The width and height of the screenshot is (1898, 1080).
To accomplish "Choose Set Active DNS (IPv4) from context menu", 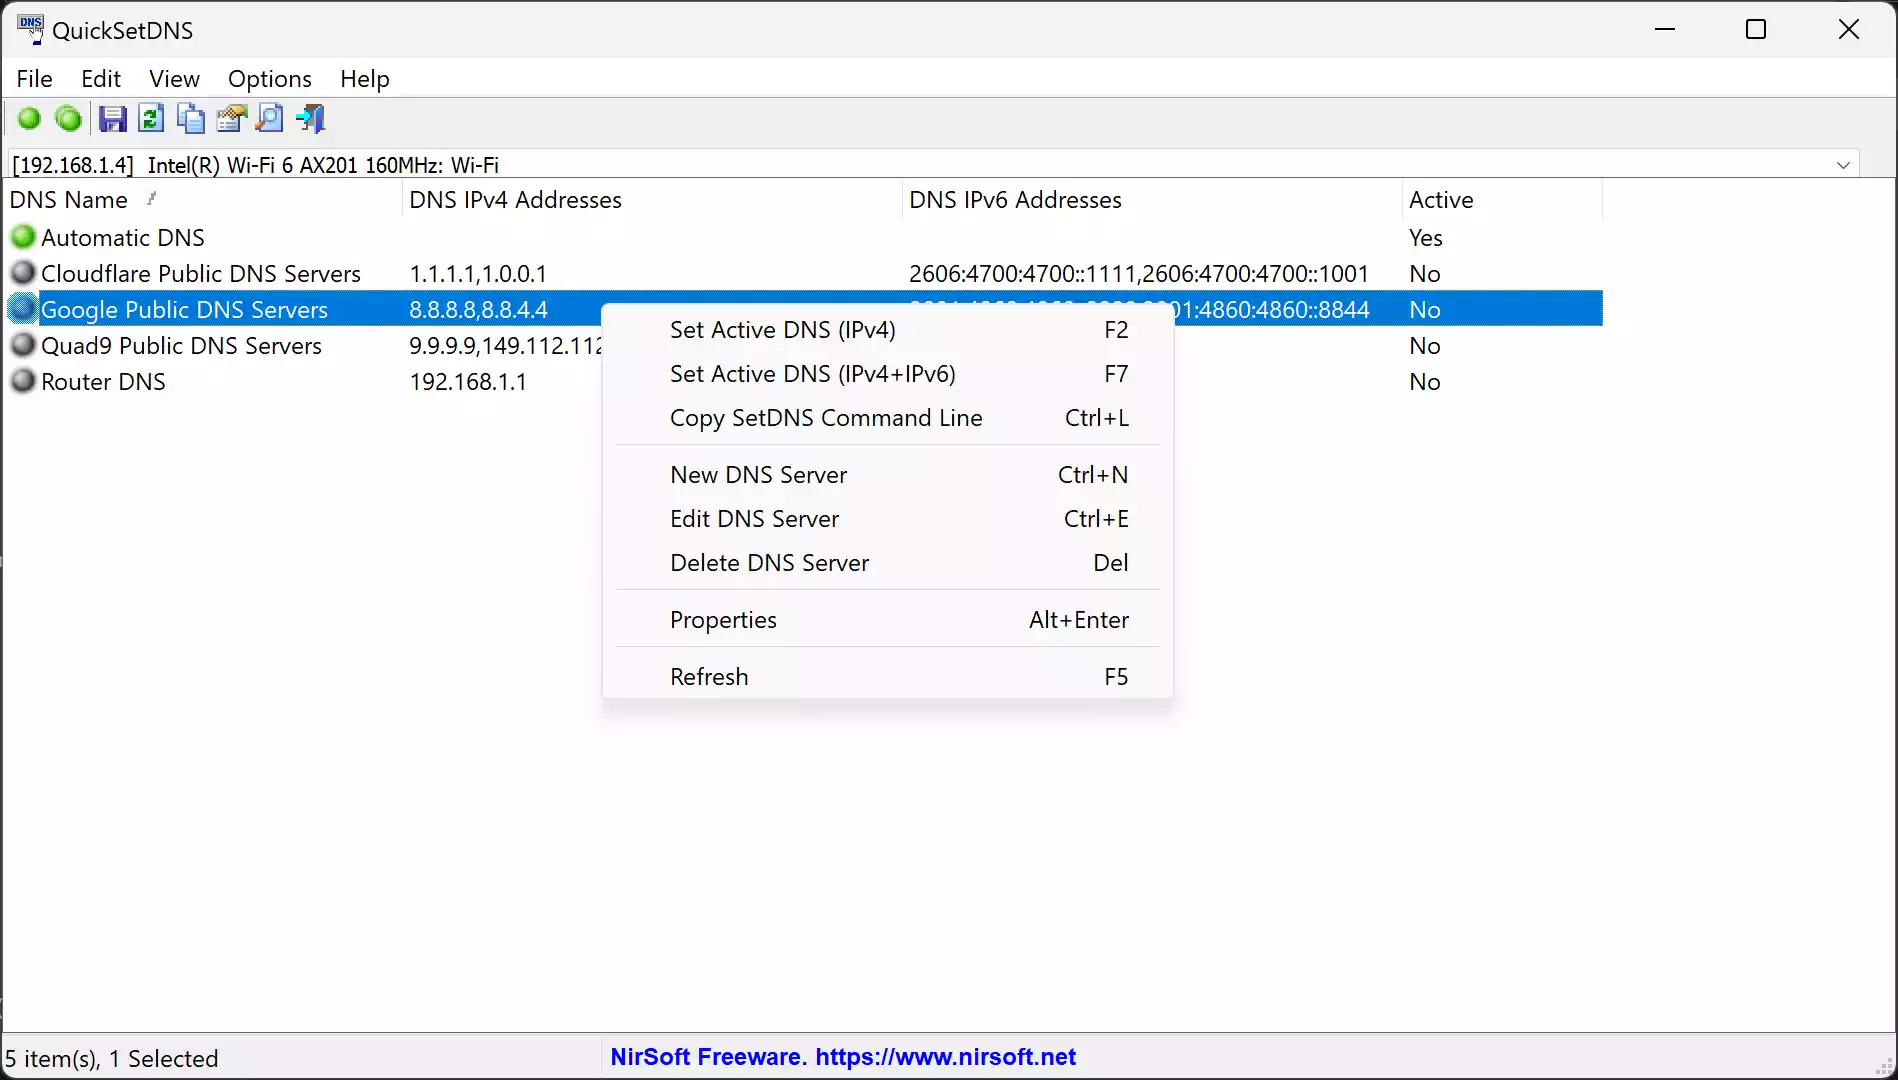I will click(887, 330).
